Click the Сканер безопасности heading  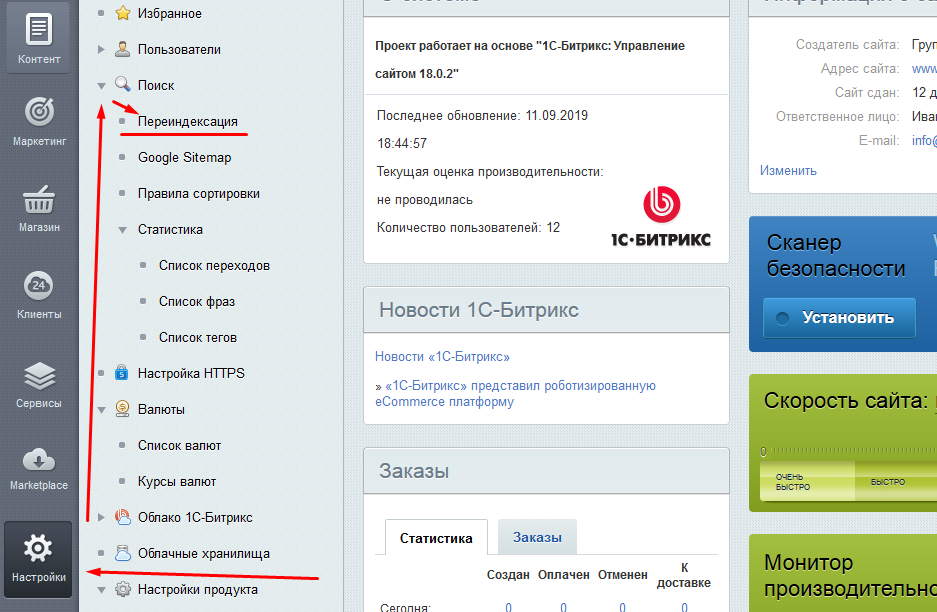[836, 256]
